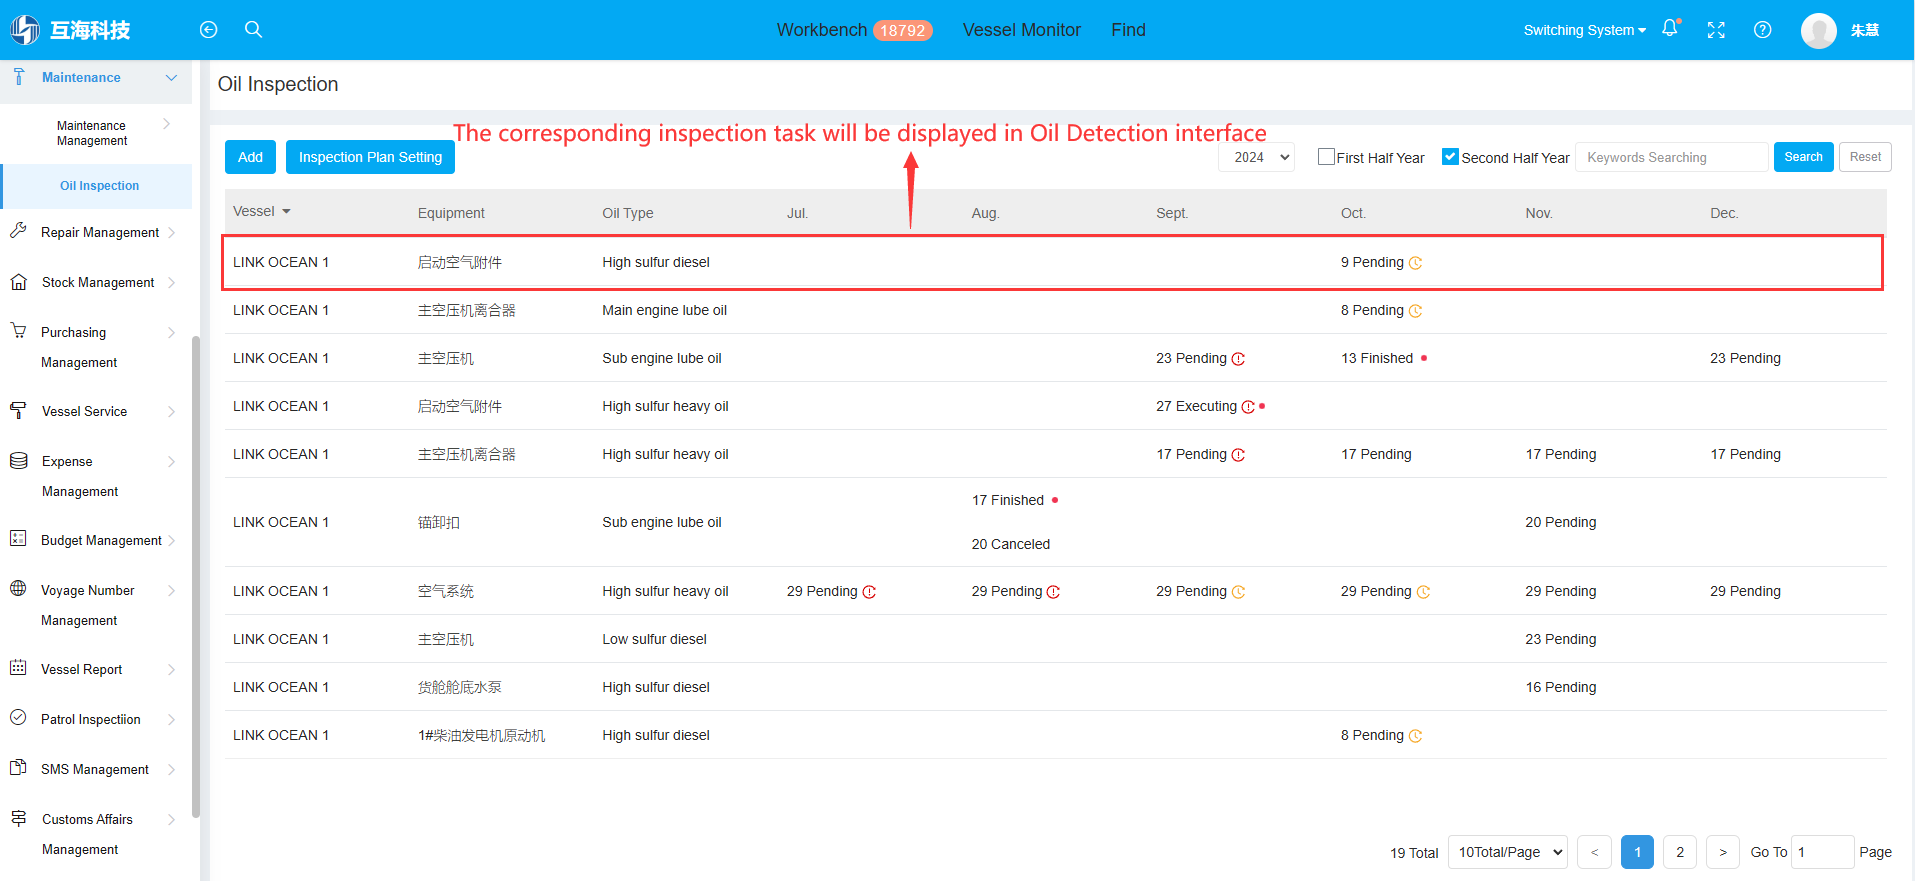The width and height of the screenshot is (1915, 881).
Task: Click the Purchasing cart icon
Action: pos(18,331)
